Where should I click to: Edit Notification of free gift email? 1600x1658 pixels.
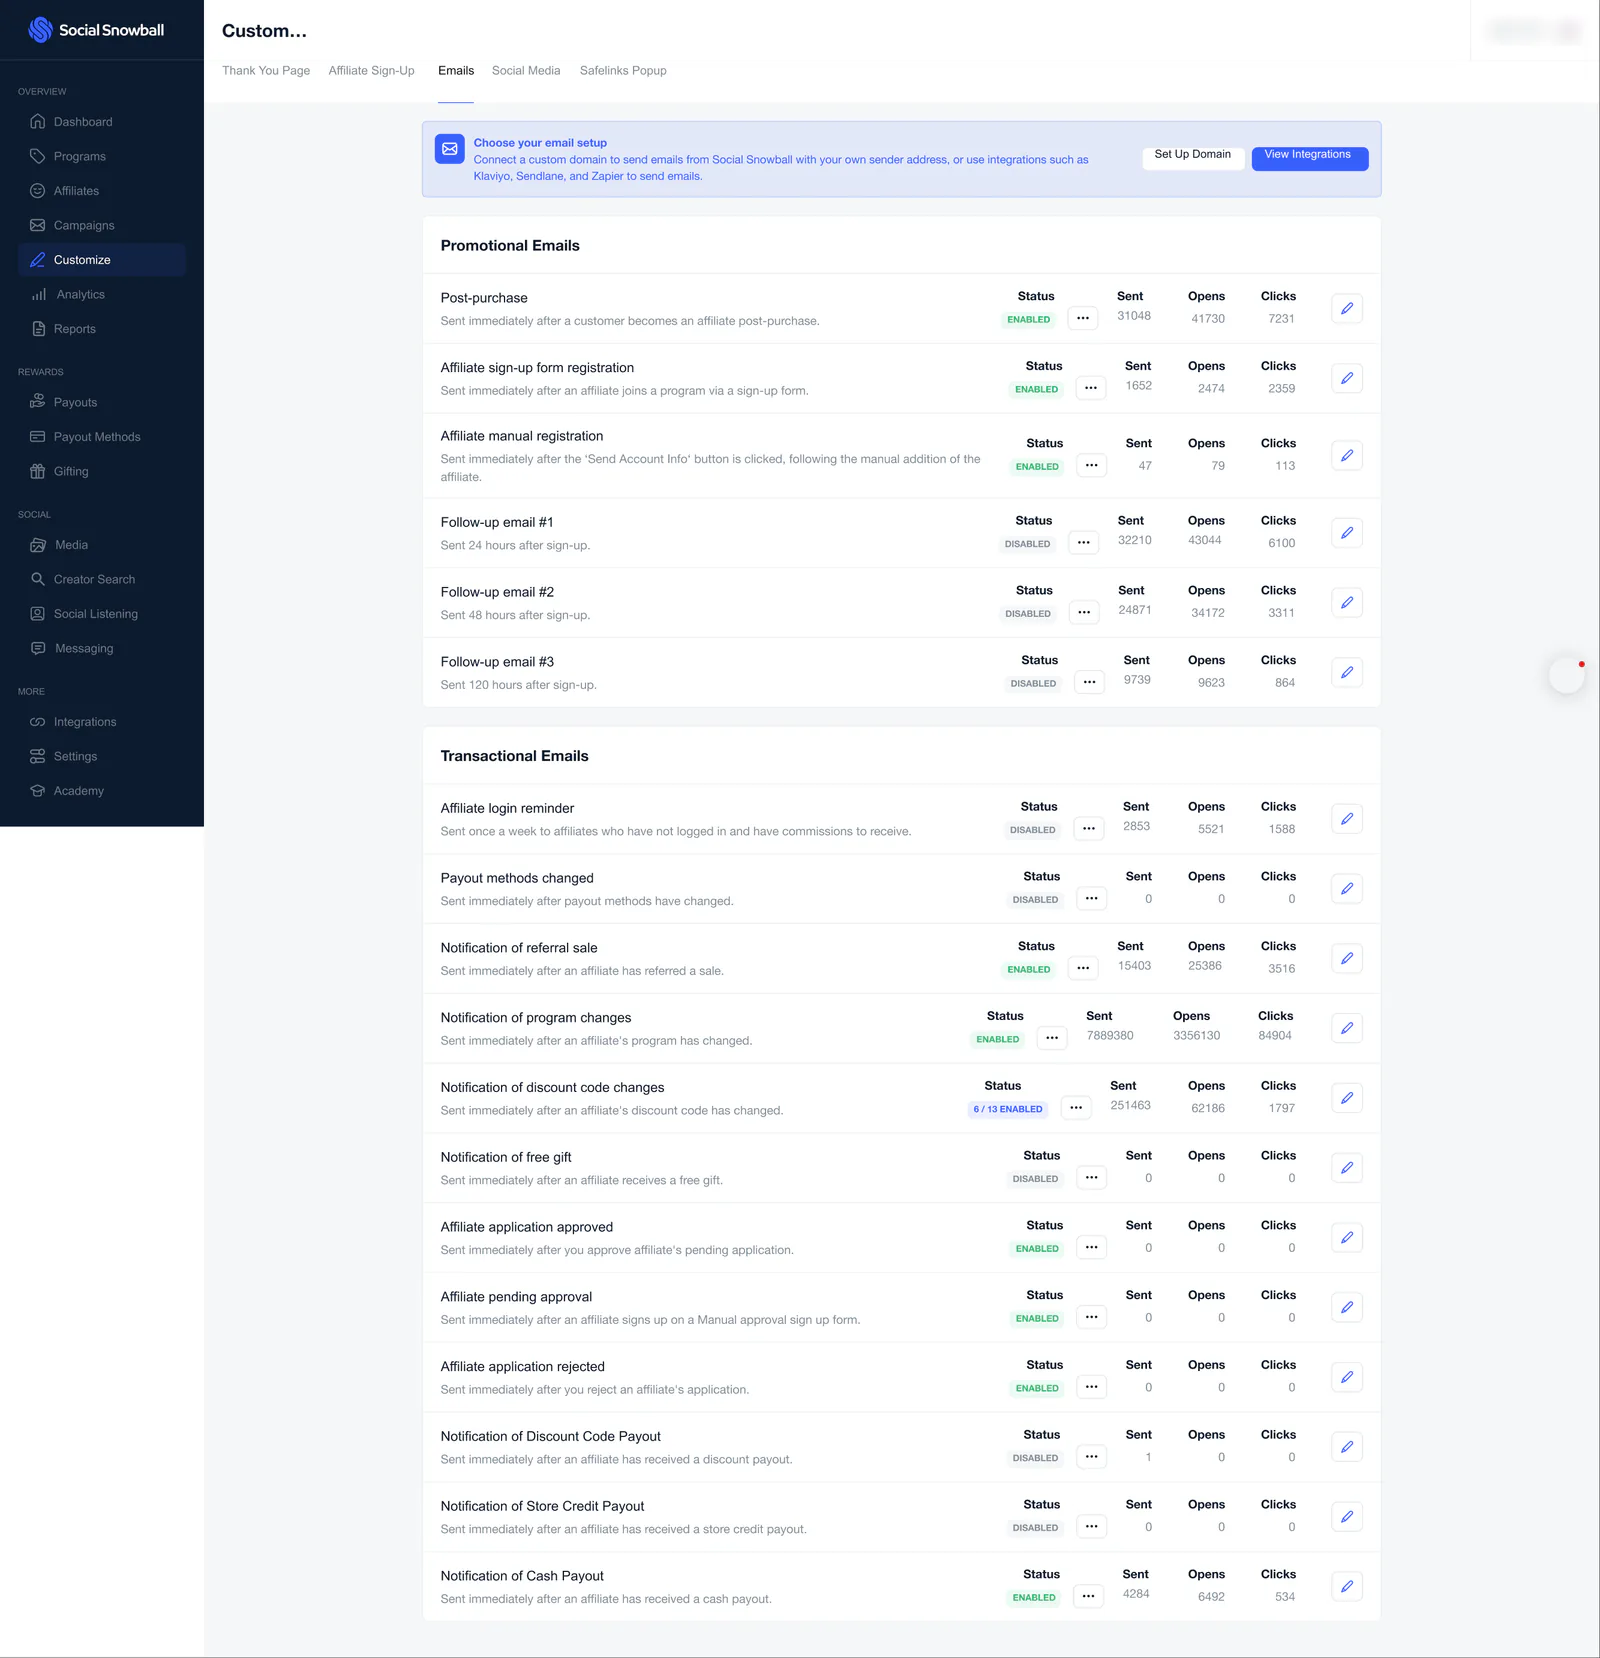[x=1347, y=1168]
